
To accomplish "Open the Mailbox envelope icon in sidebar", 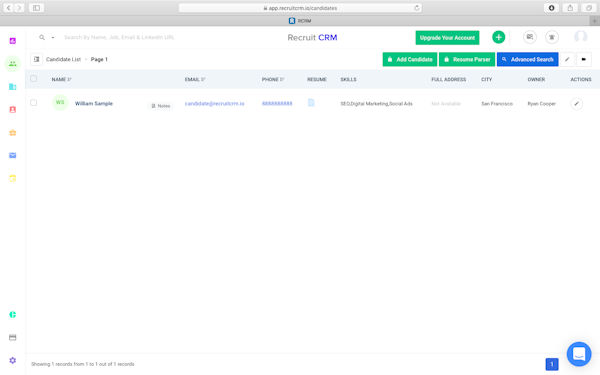I will pyautogui.click(x=13, y=155).
